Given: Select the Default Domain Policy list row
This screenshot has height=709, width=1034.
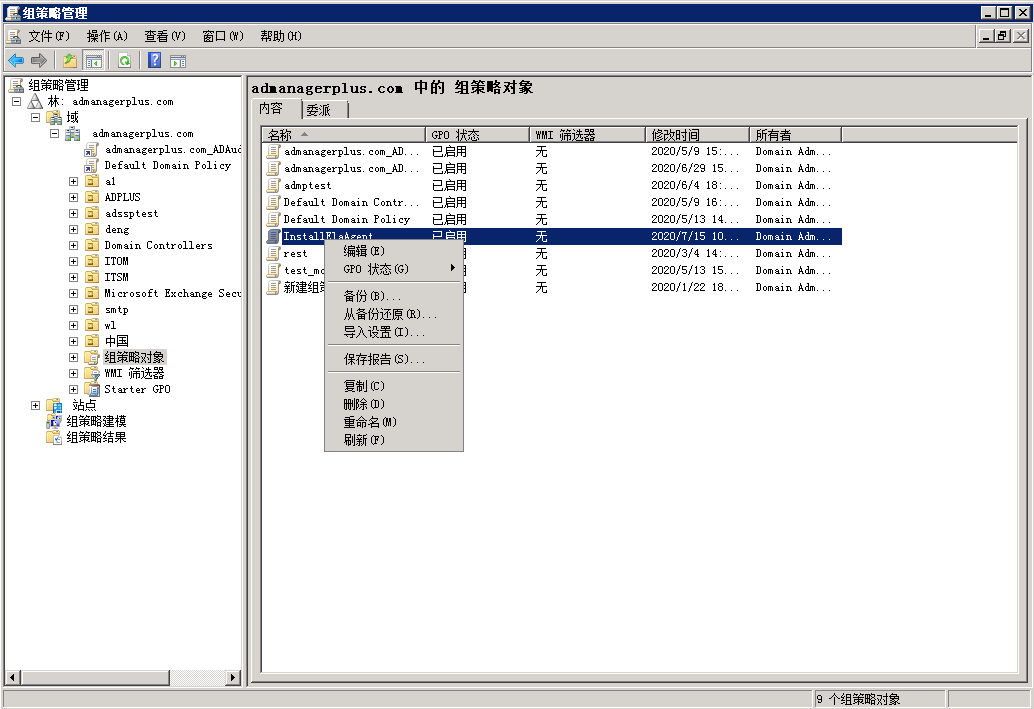Looking at the screenshot, I should [x=346, y=219].
